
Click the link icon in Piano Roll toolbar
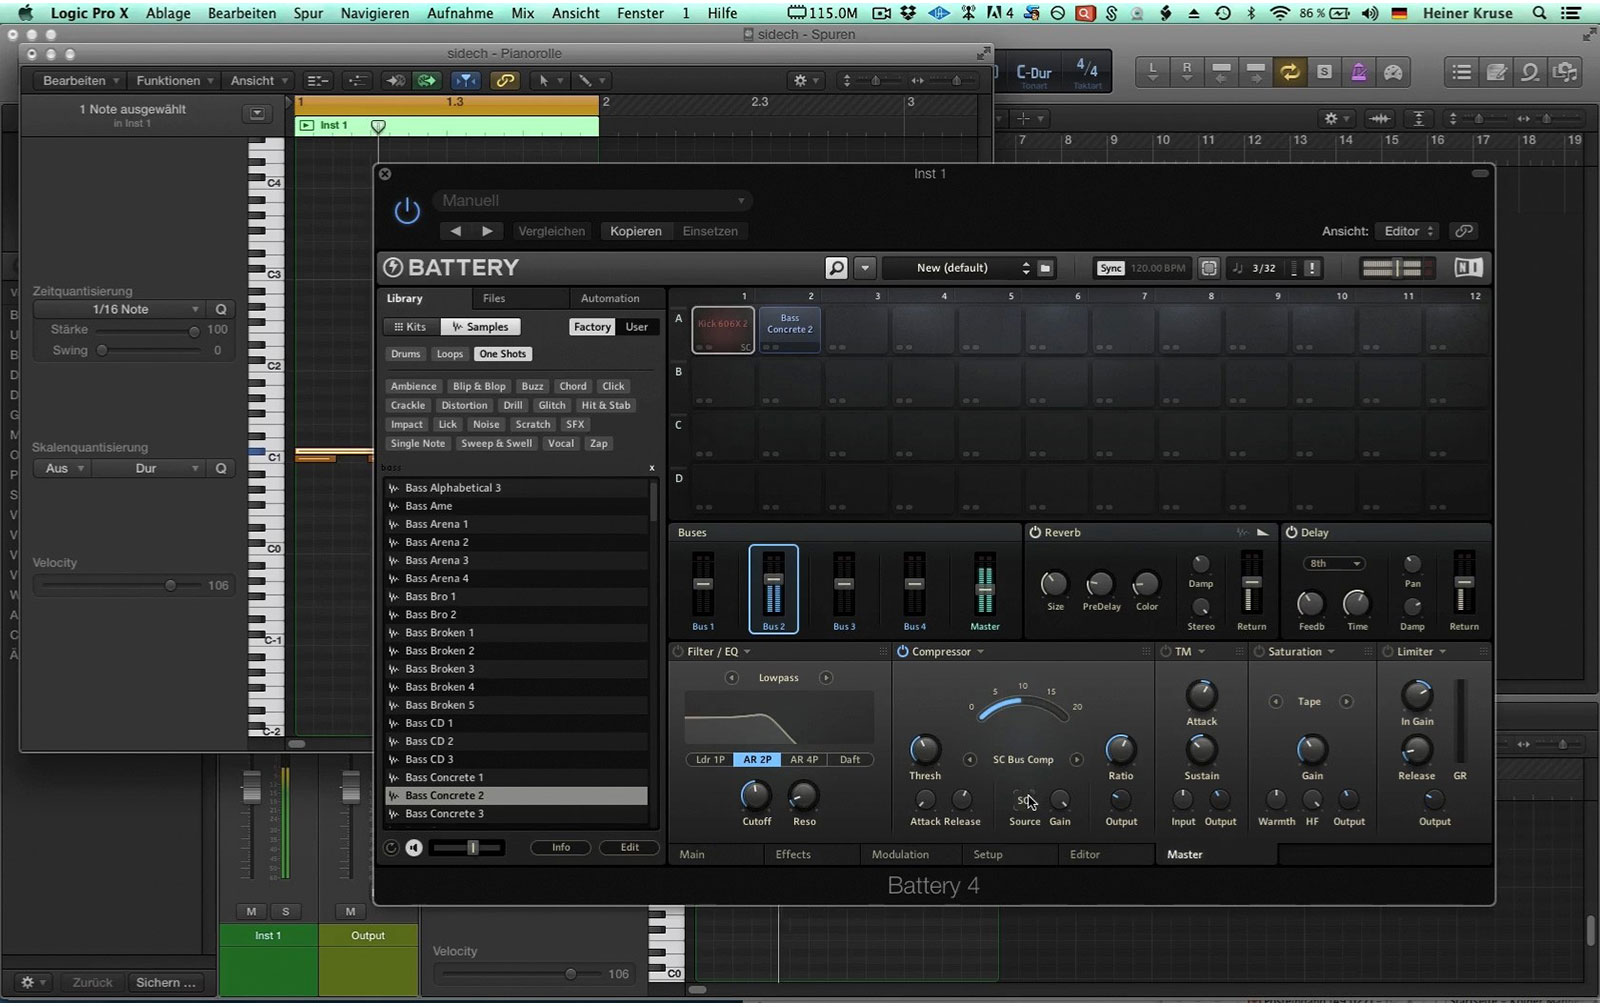coord(505,81)
